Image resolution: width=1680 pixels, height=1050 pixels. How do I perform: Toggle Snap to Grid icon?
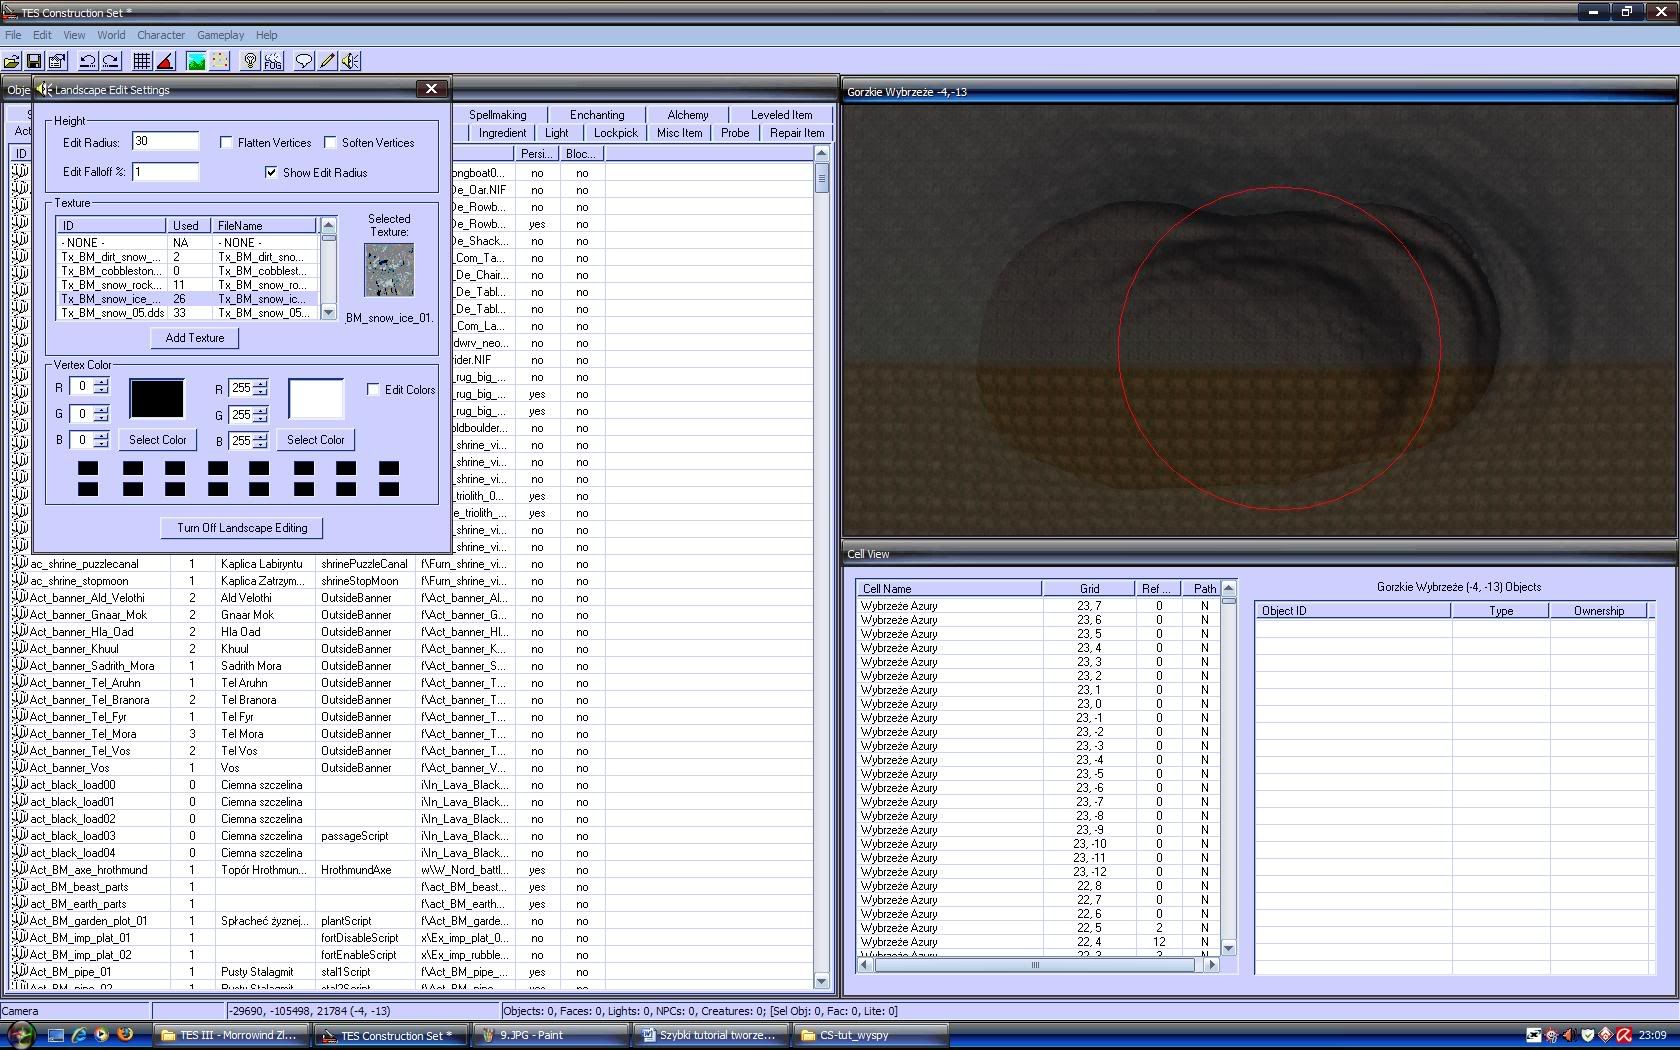click(x=142, y=61)
